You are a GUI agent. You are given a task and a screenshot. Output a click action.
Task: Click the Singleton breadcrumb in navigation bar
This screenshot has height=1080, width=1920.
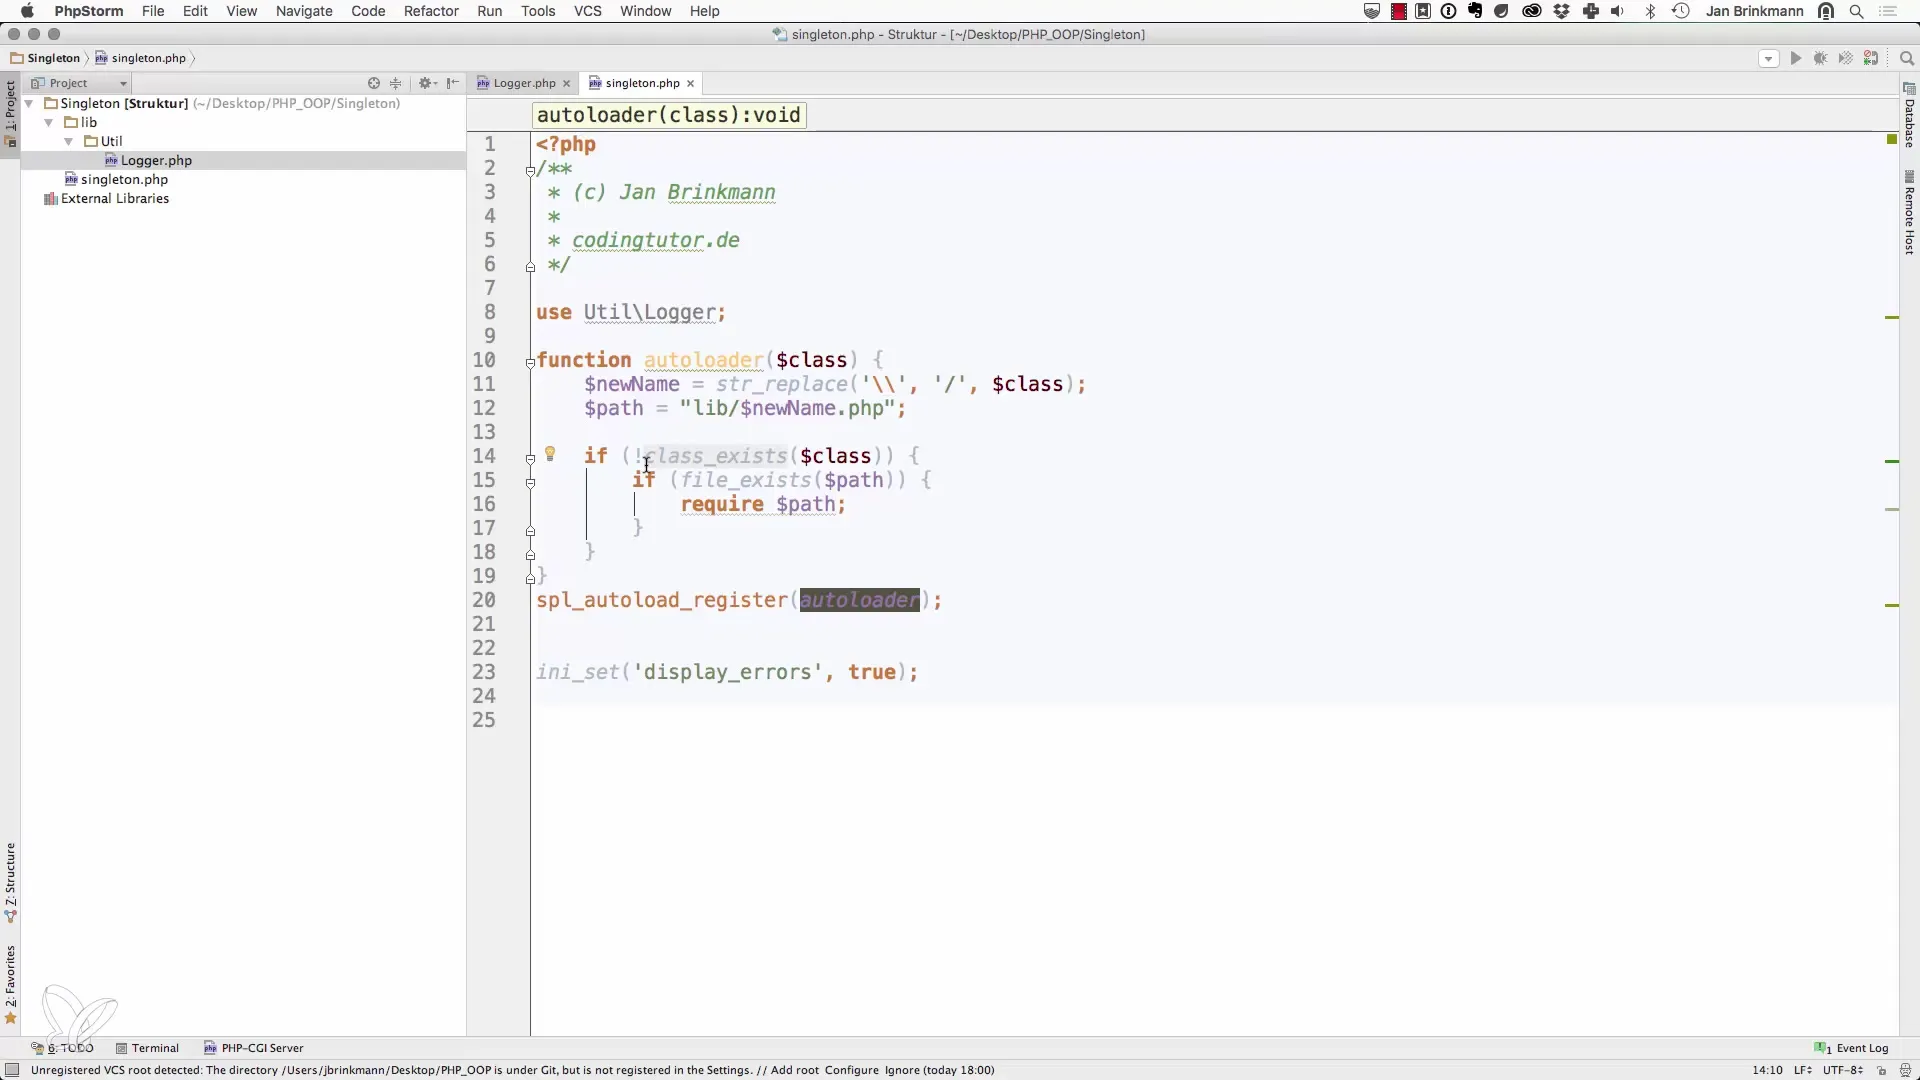45,58
